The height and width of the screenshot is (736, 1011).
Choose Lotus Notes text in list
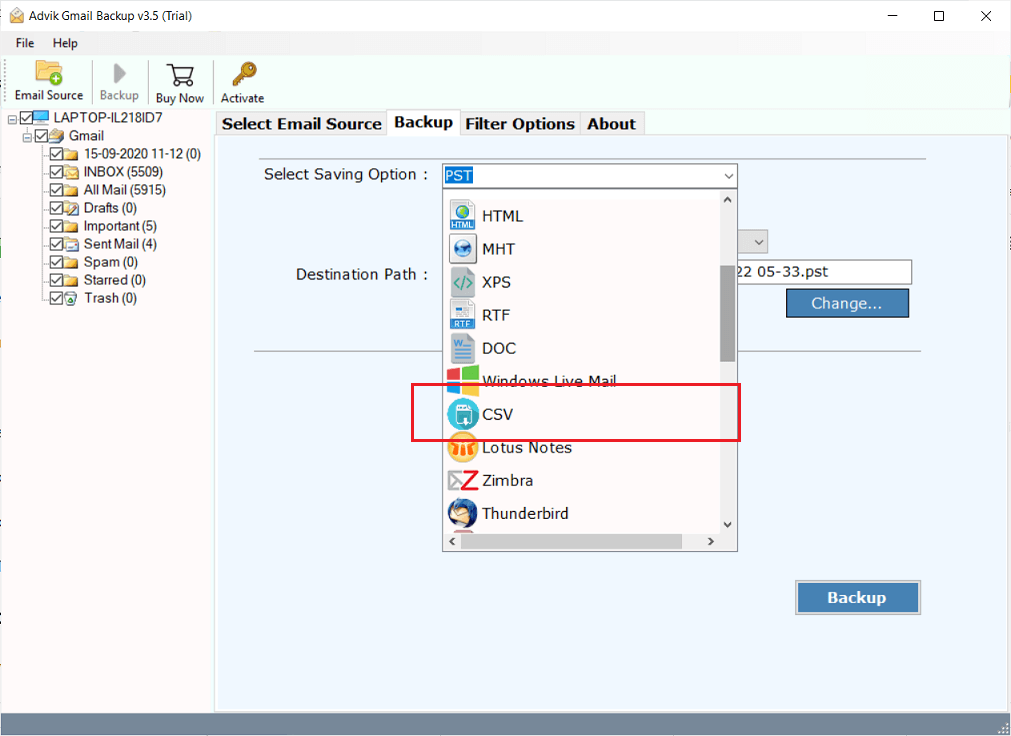527,448
